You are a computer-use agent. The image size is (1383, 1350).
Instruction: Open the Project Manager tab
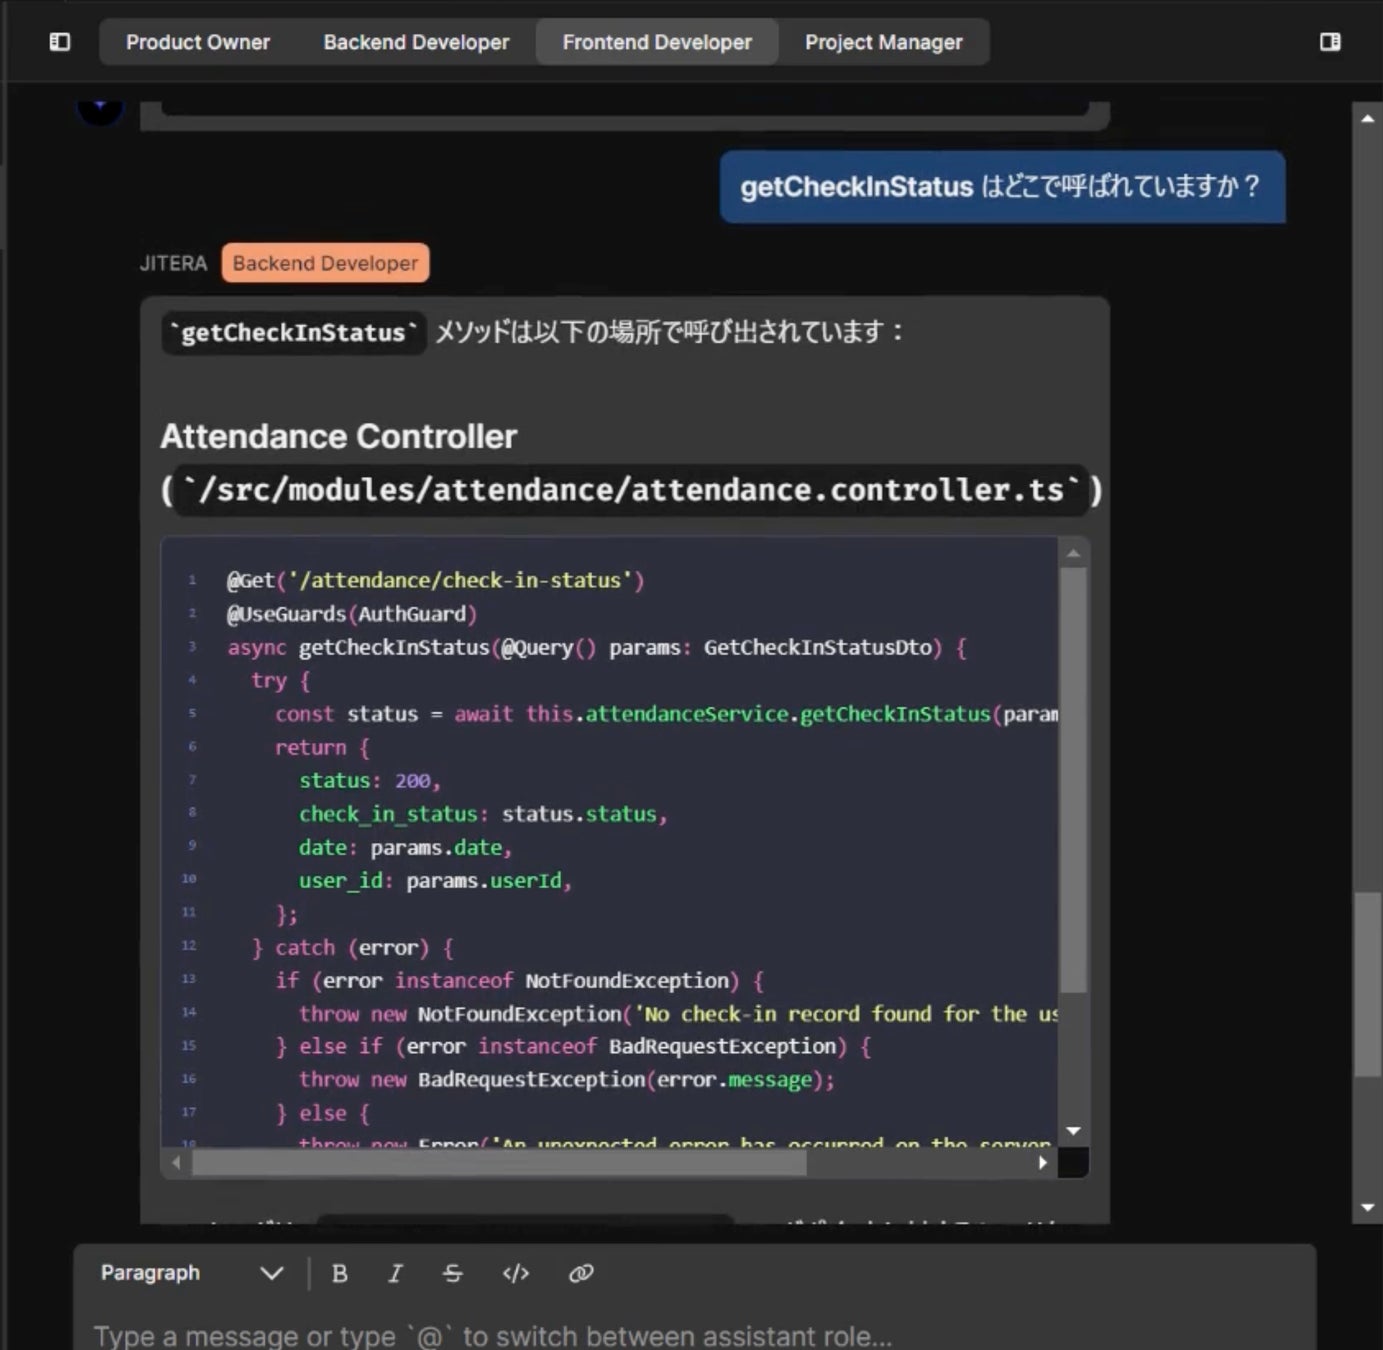click(883, 42)
